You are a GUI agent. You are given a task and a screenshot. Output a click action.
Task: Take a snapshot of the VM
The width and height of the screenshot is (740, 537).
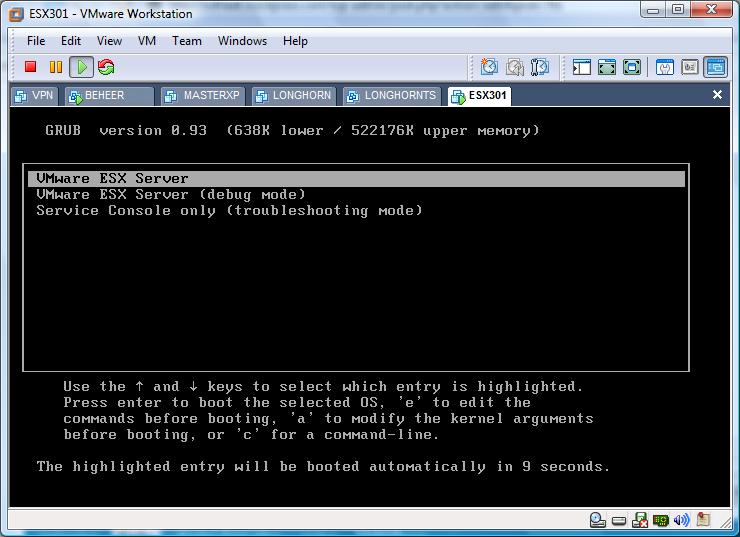(489, 67)
